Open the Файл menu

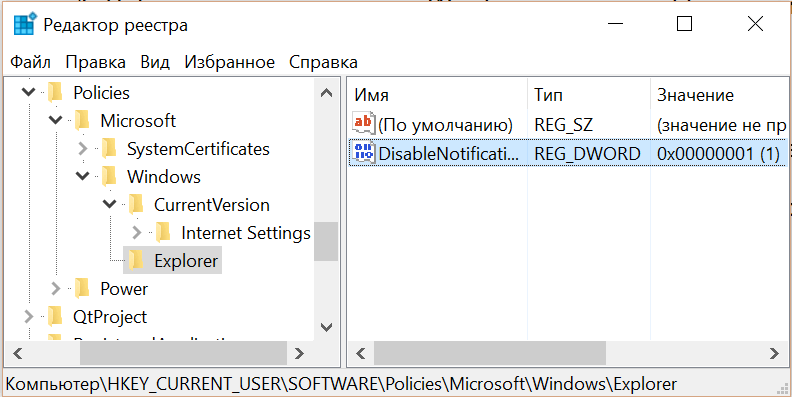[x=30, y=63]
